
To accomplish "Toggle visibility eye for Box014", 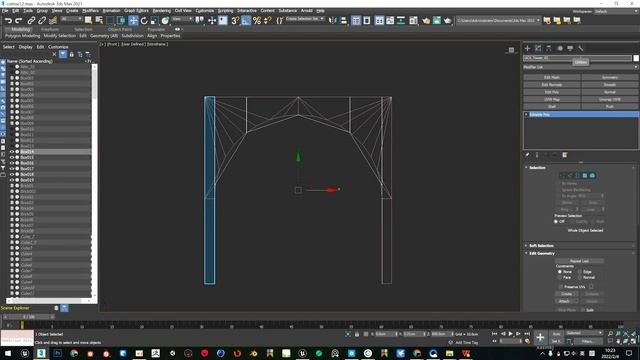I will (x=12, y=152).
